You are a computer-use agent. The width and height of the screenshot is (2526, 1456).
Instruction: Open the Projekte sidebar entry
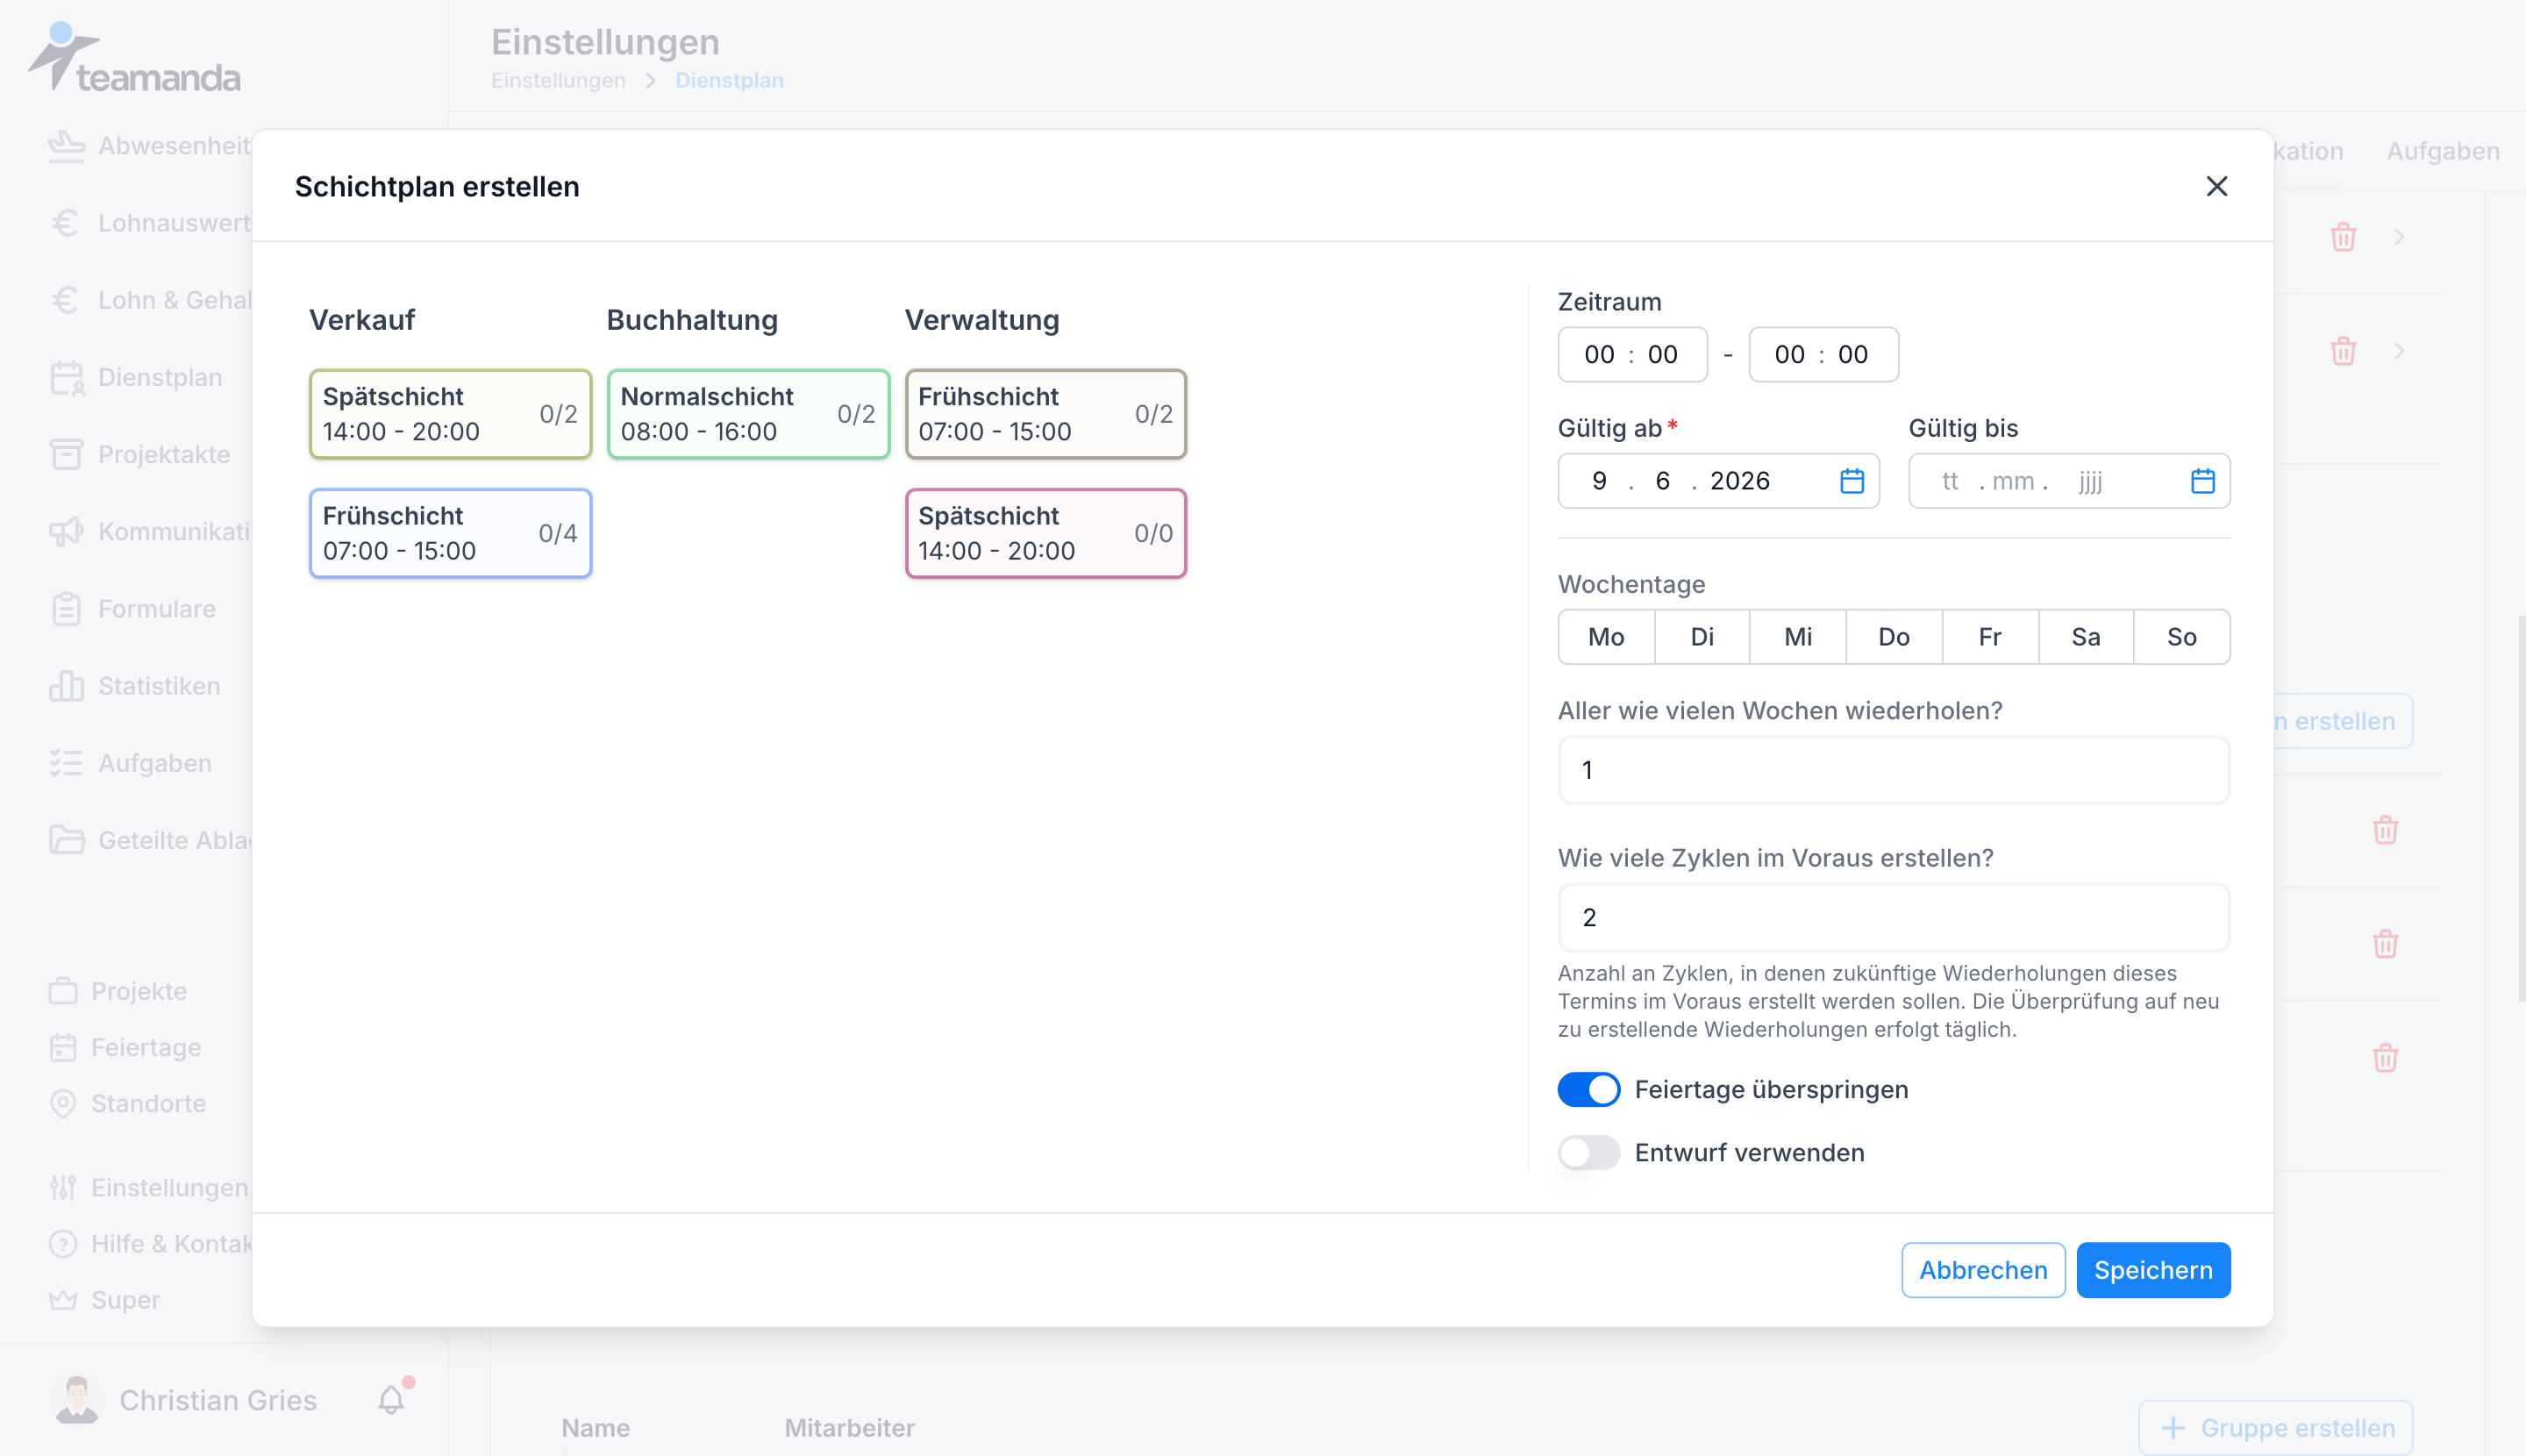(x=118, y=991)
